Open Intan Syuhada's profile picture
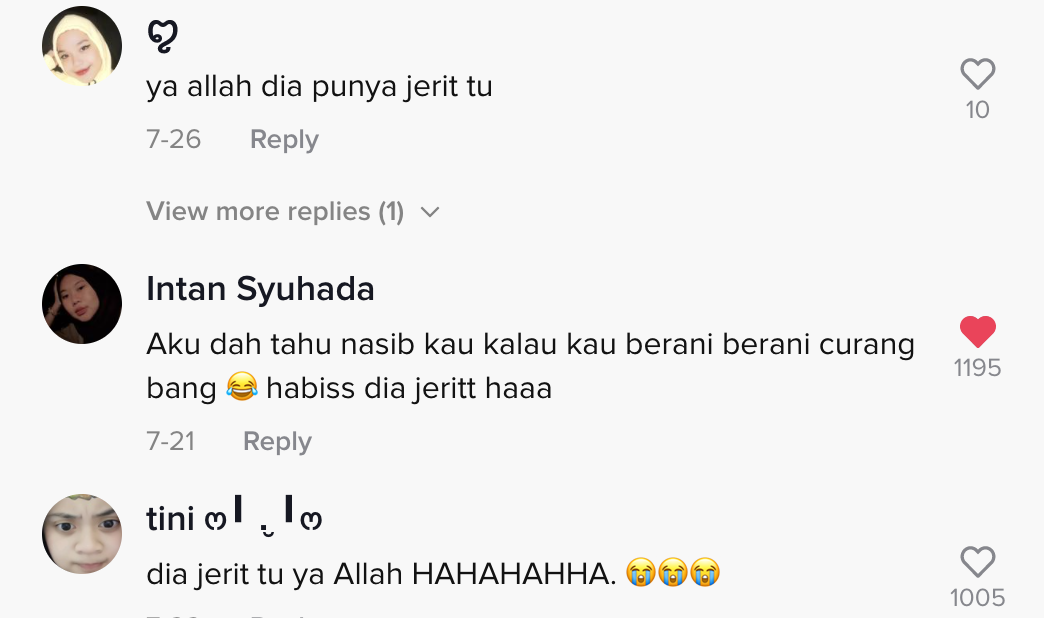Screen dimensions: 1044x618 point(82,304)
